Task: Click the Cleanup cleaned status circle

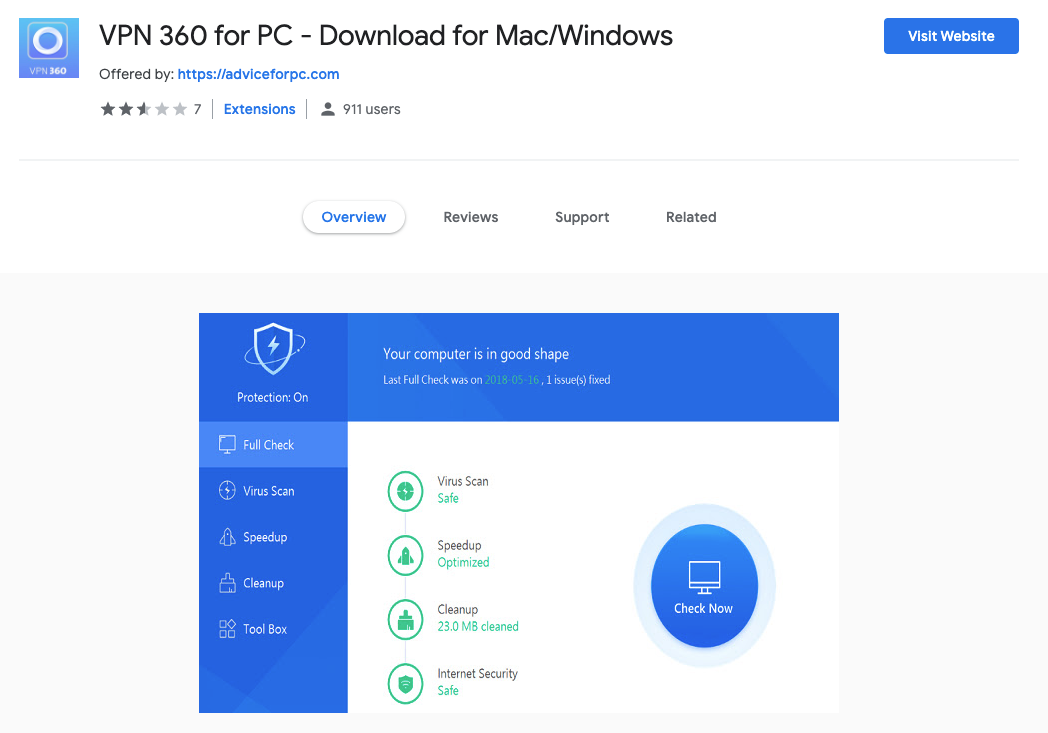Action: pos(405,619)
